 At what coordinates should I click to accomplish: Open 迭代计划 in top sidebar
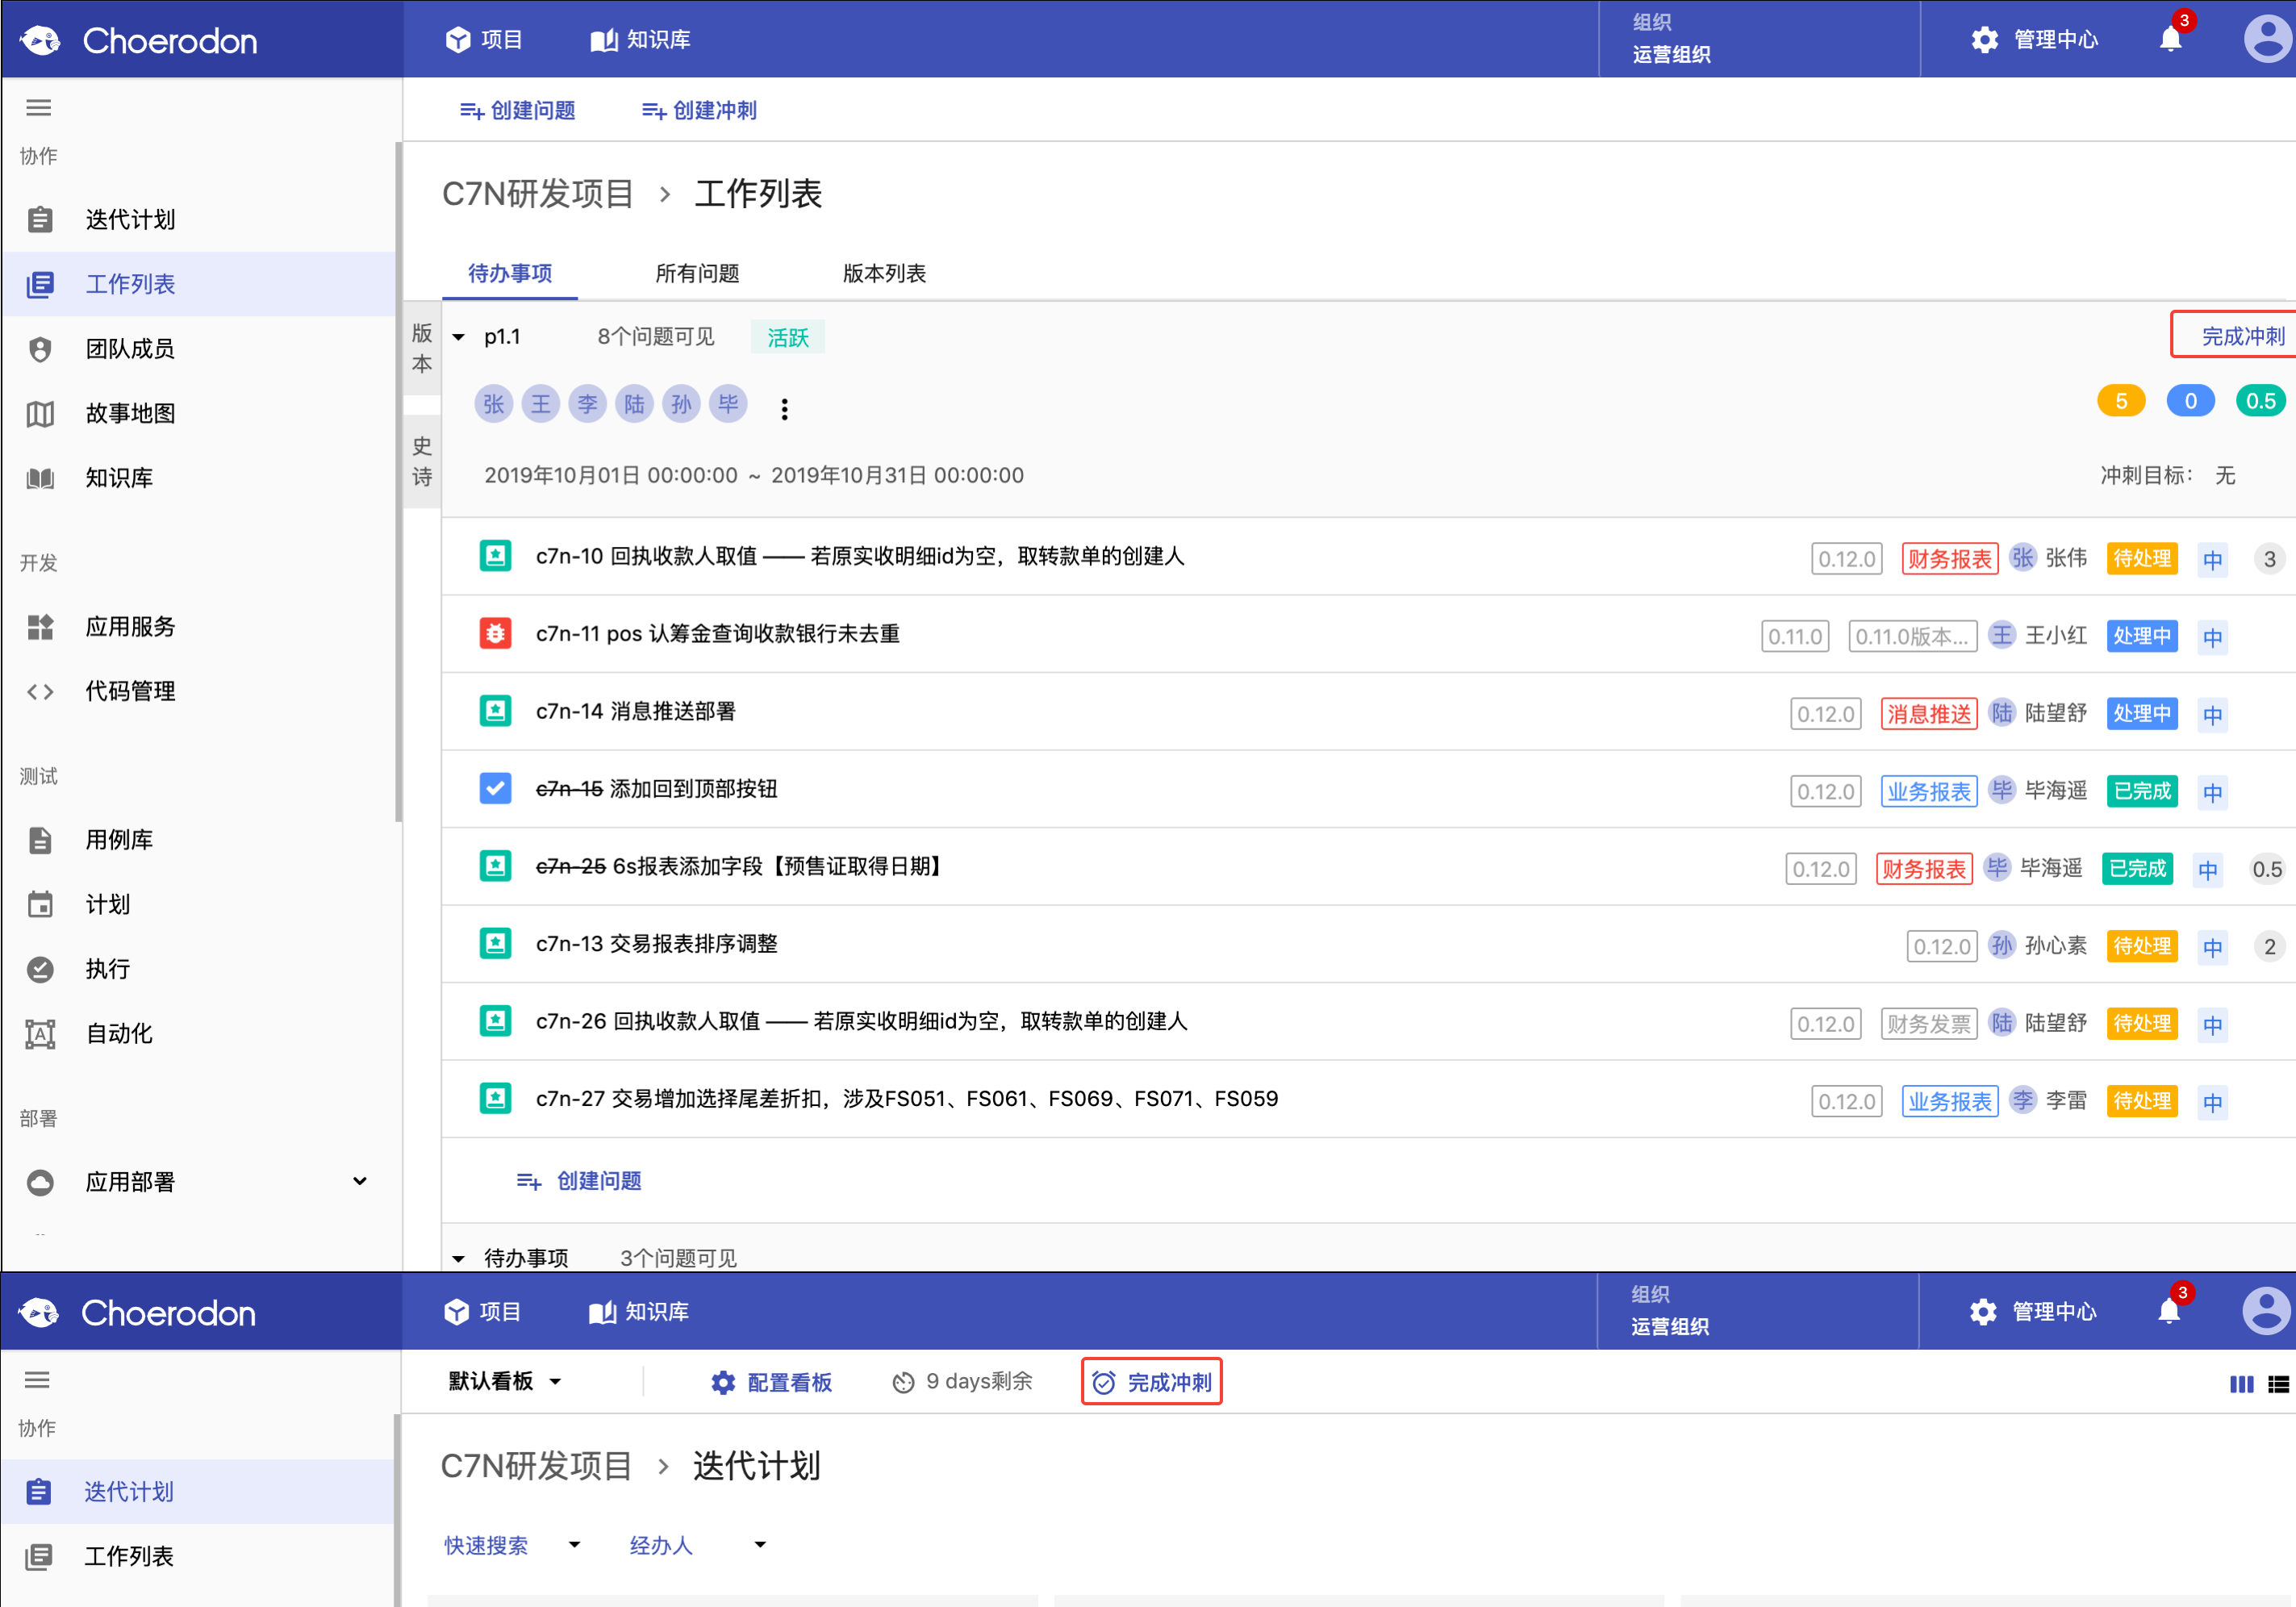(200, 220)
